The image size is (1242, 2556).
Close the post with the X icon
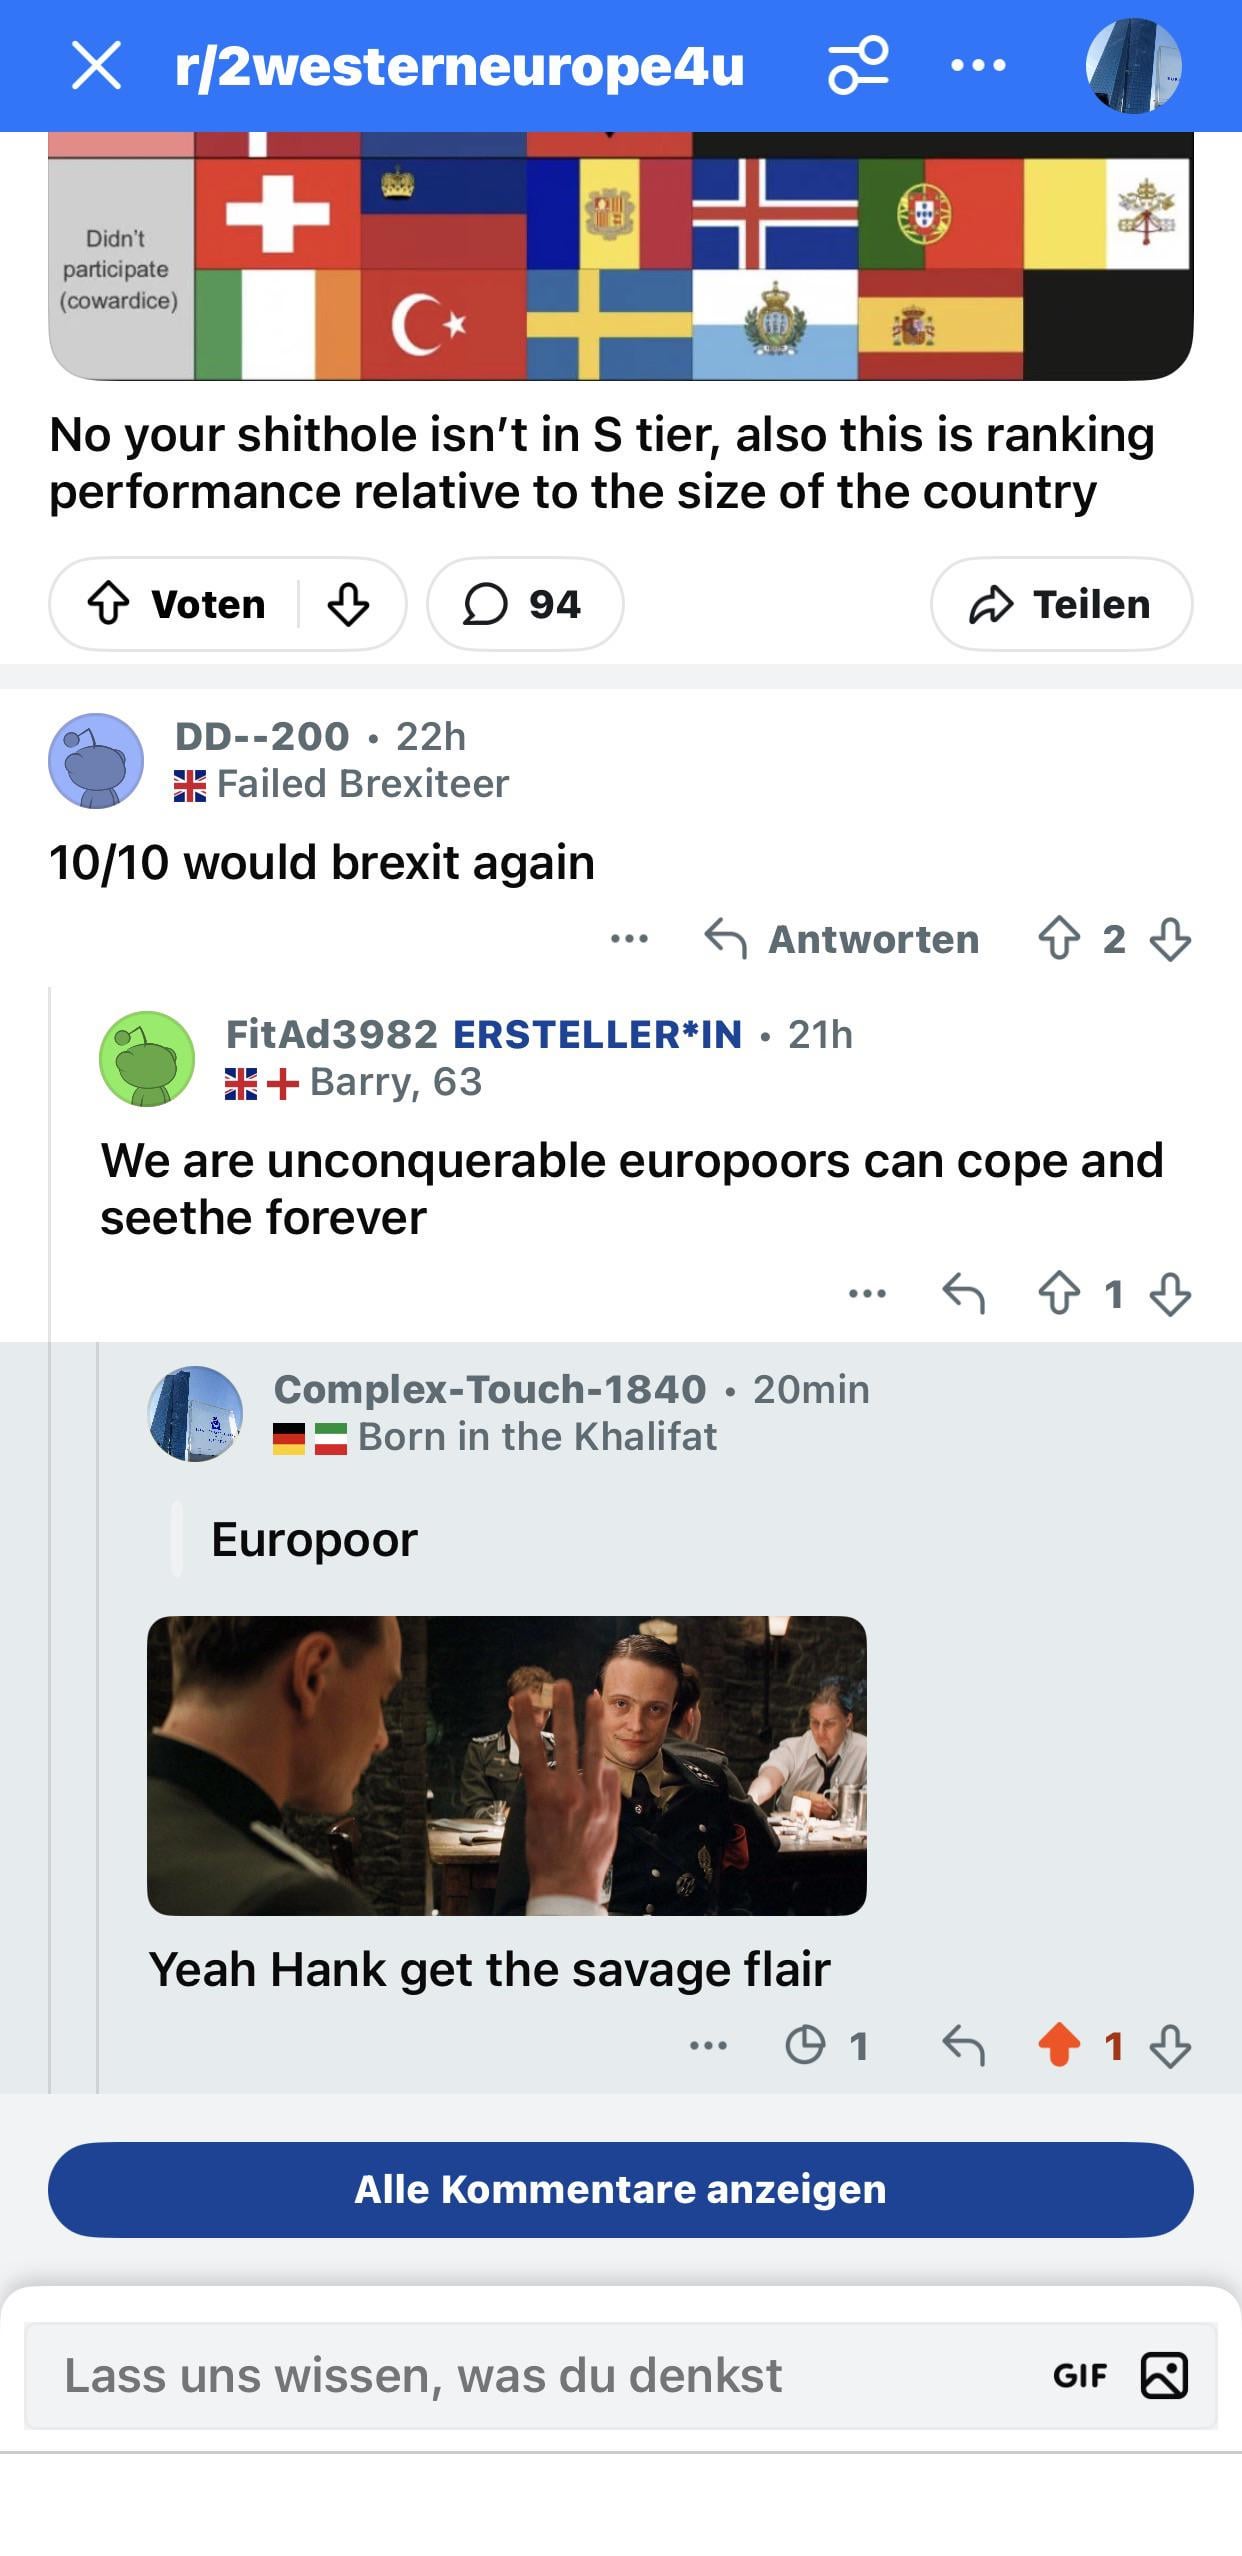click(x=96, y=66)
